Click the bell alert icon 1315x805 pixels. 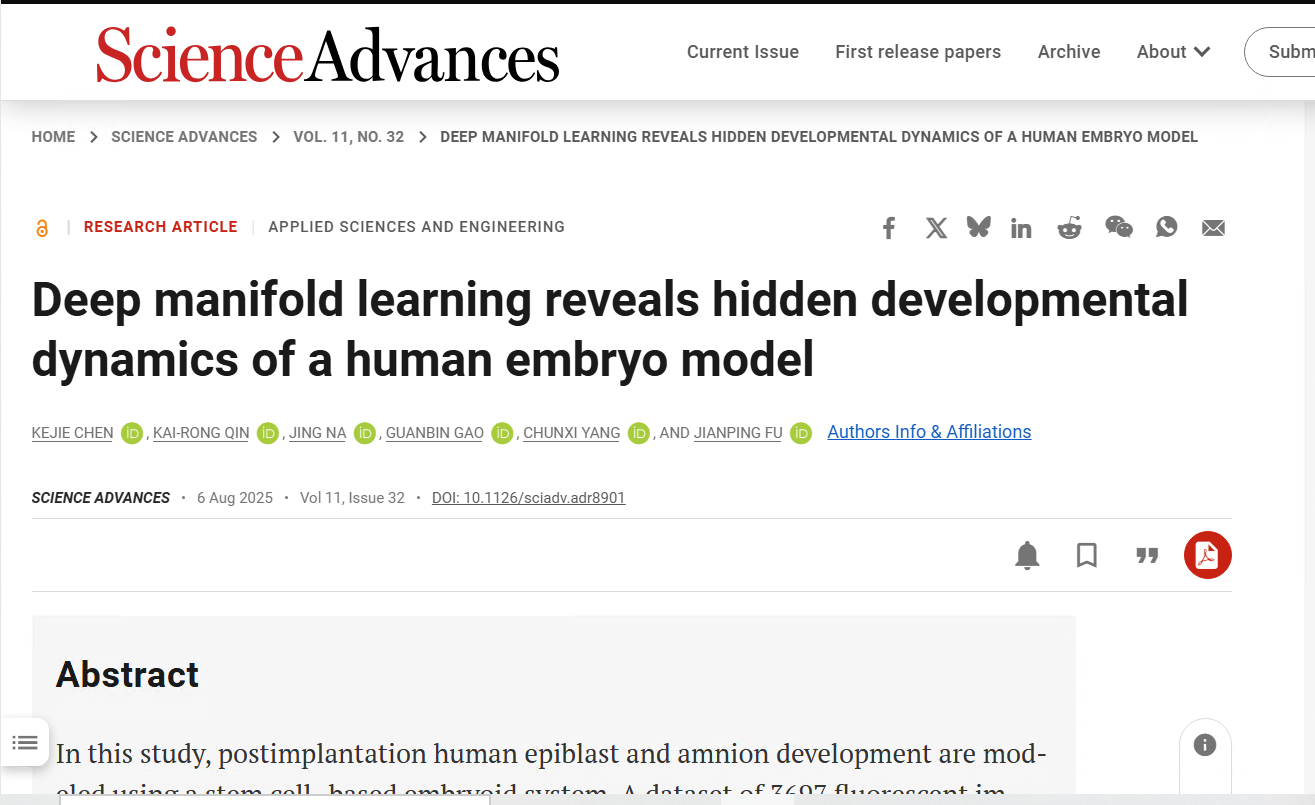(1027, 555)
